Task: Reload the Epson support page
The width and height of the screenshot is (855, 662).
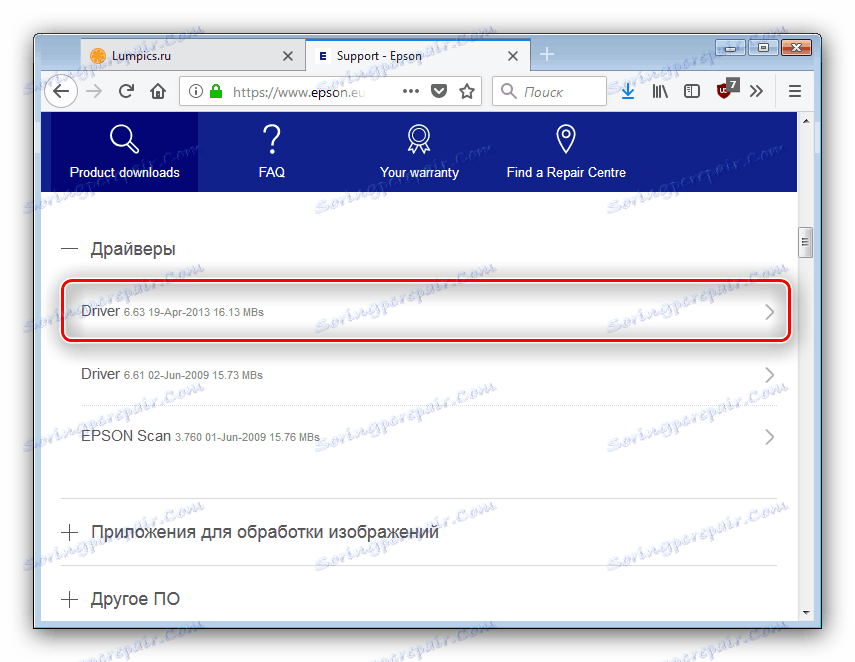Action: click(127, 91)
